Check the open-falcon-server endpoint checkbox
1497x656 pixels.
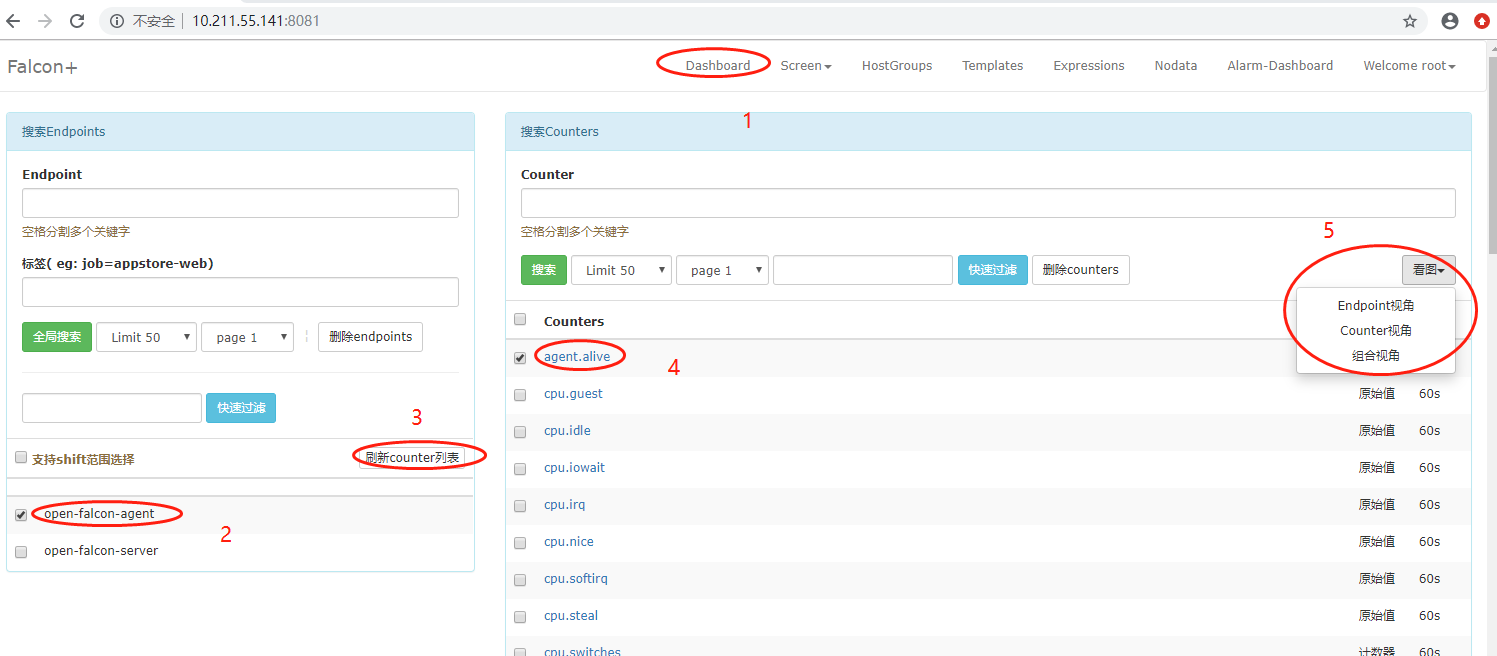tap(21, 552)
